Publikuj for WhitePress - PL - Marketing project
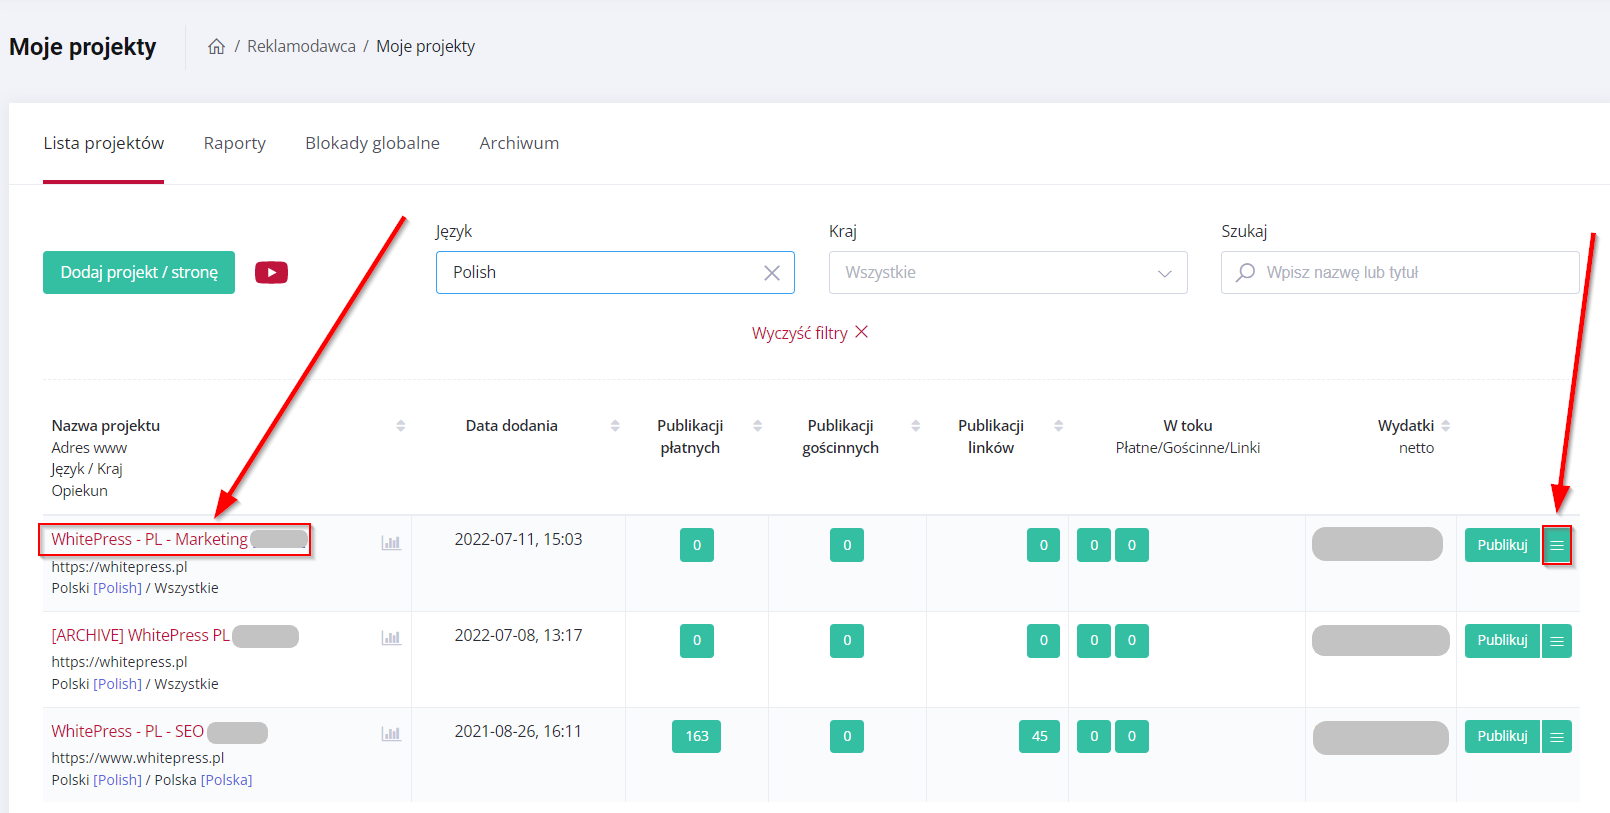This screenshot has height=813, width=1610. pyautogui.click(x=1502, y=545)
